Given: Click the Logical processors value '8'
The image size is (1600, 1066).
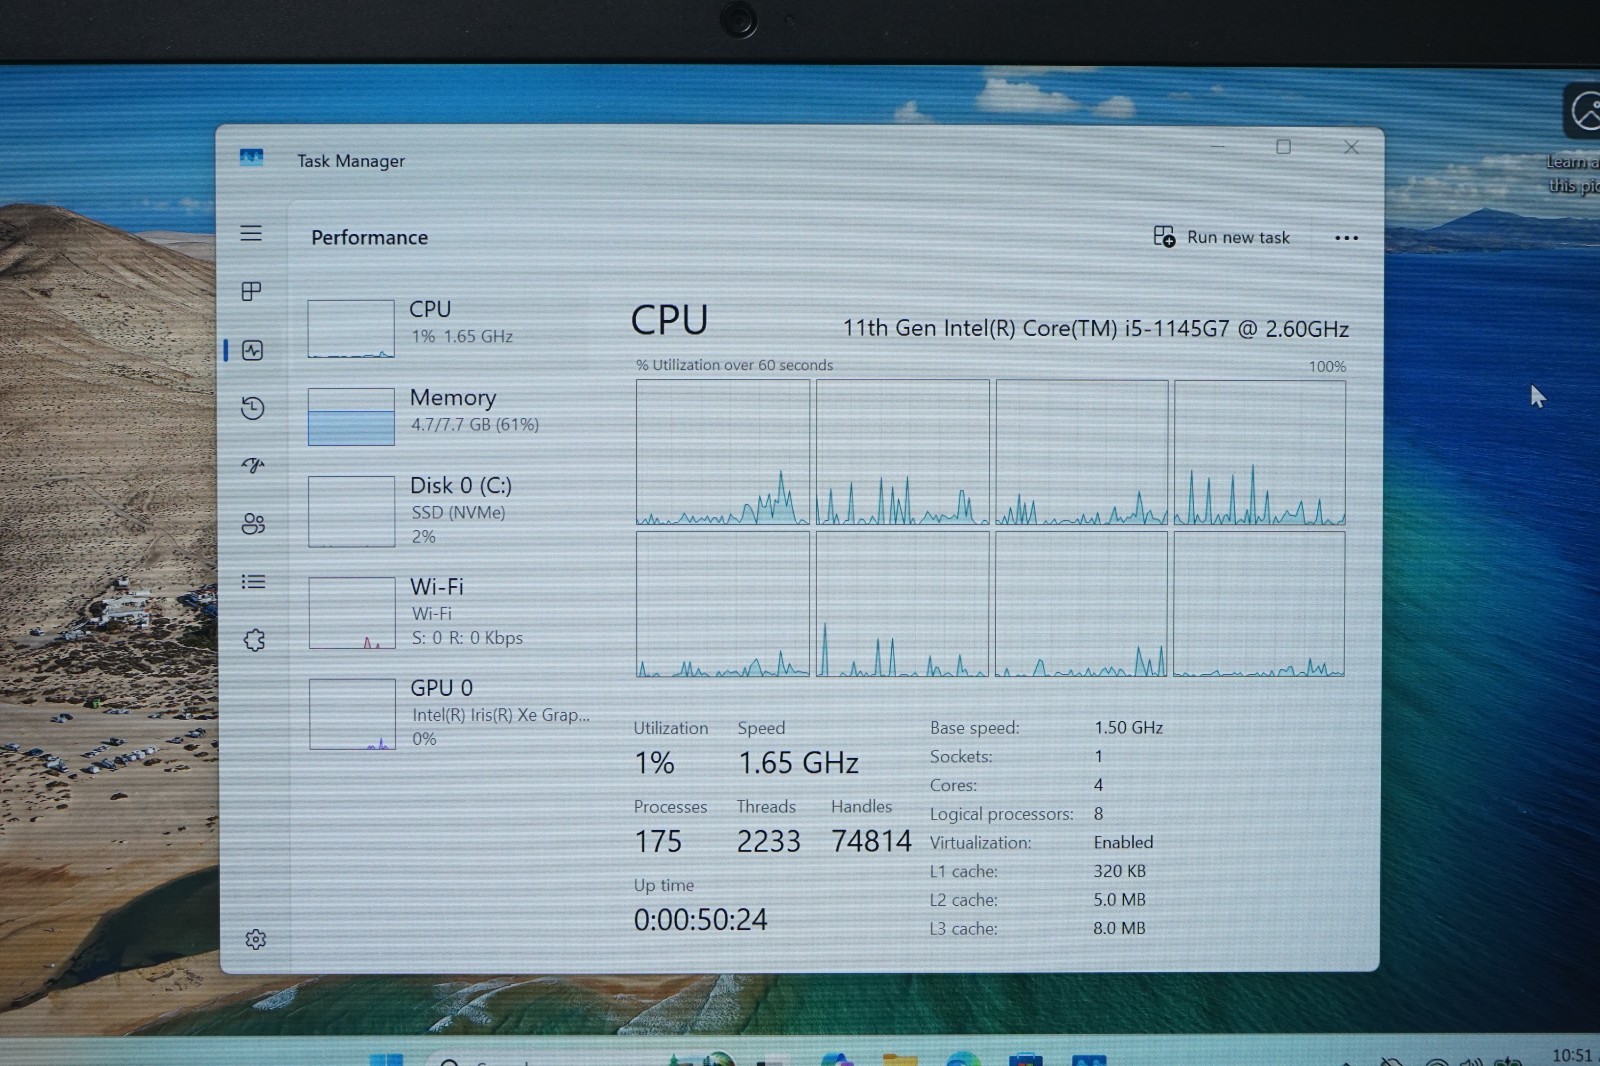Looking at the screenshot, I should (x=1098, y=814).
